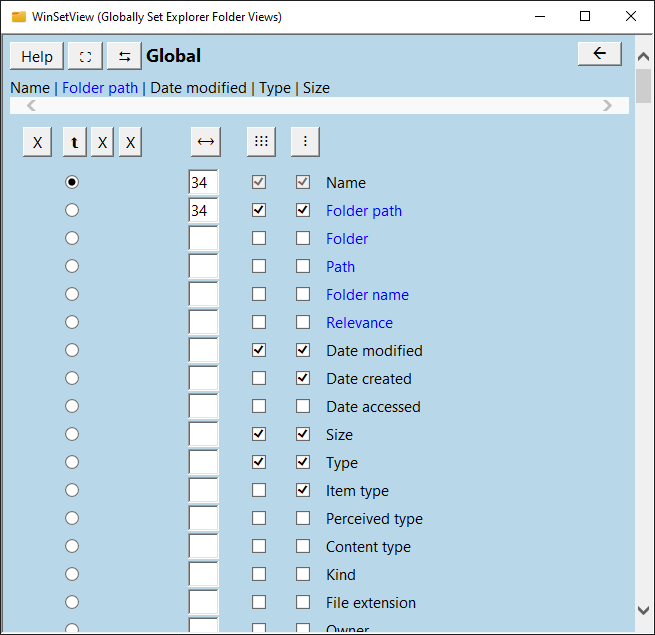Maximize the WinSetView window
Screen dimensions: 655x635
(x=585, y=16)
